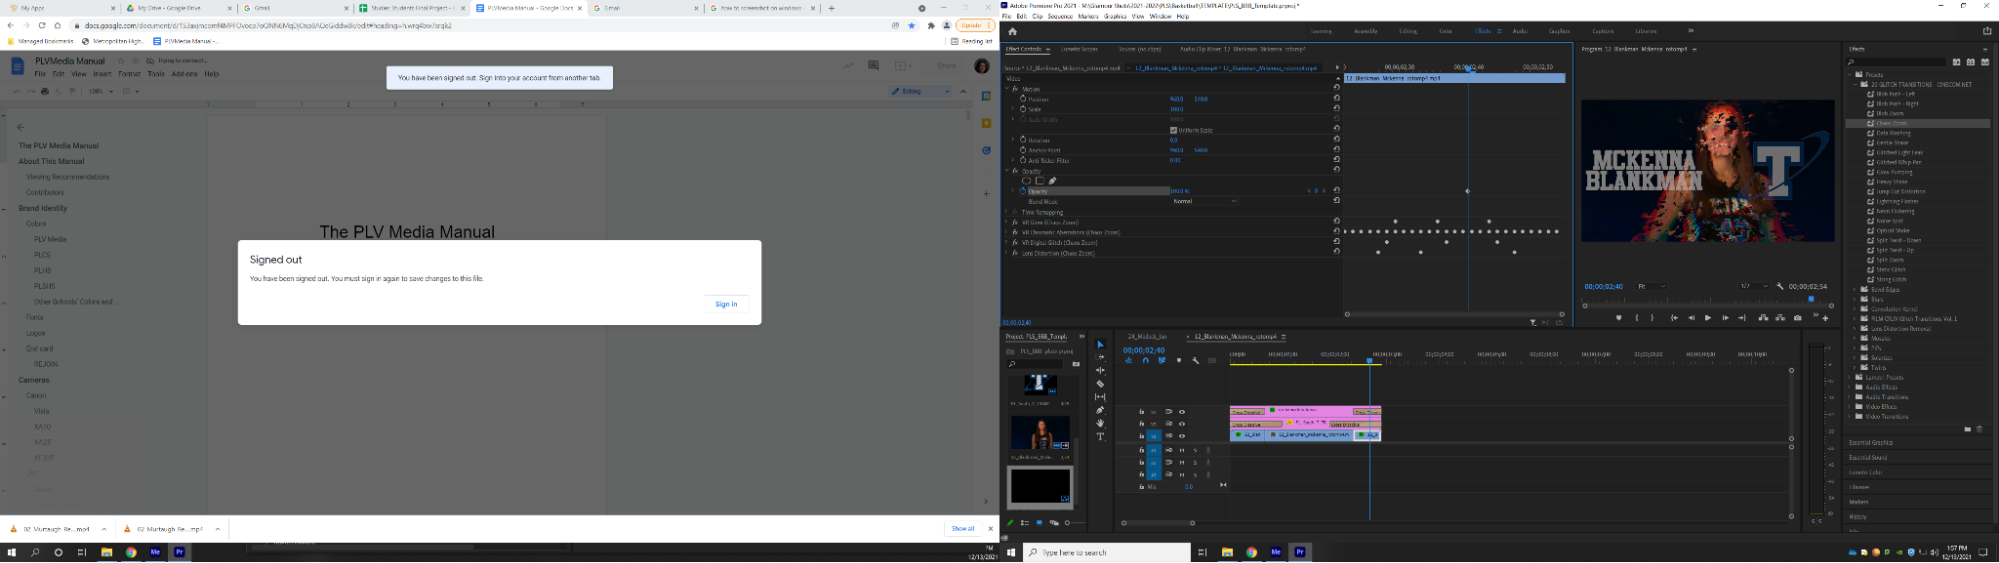Click Show all in Chrome downloads bar

tap(962, 529)
